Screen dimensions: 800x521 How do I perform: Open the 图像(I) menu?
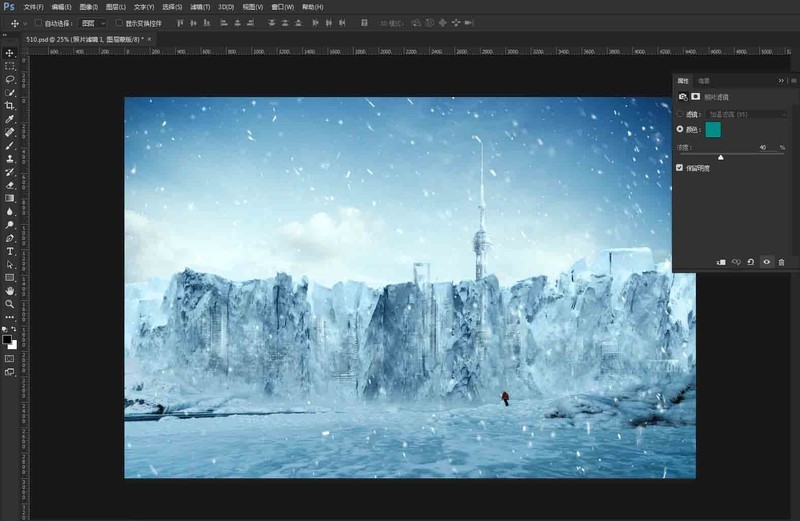(89, 7)
